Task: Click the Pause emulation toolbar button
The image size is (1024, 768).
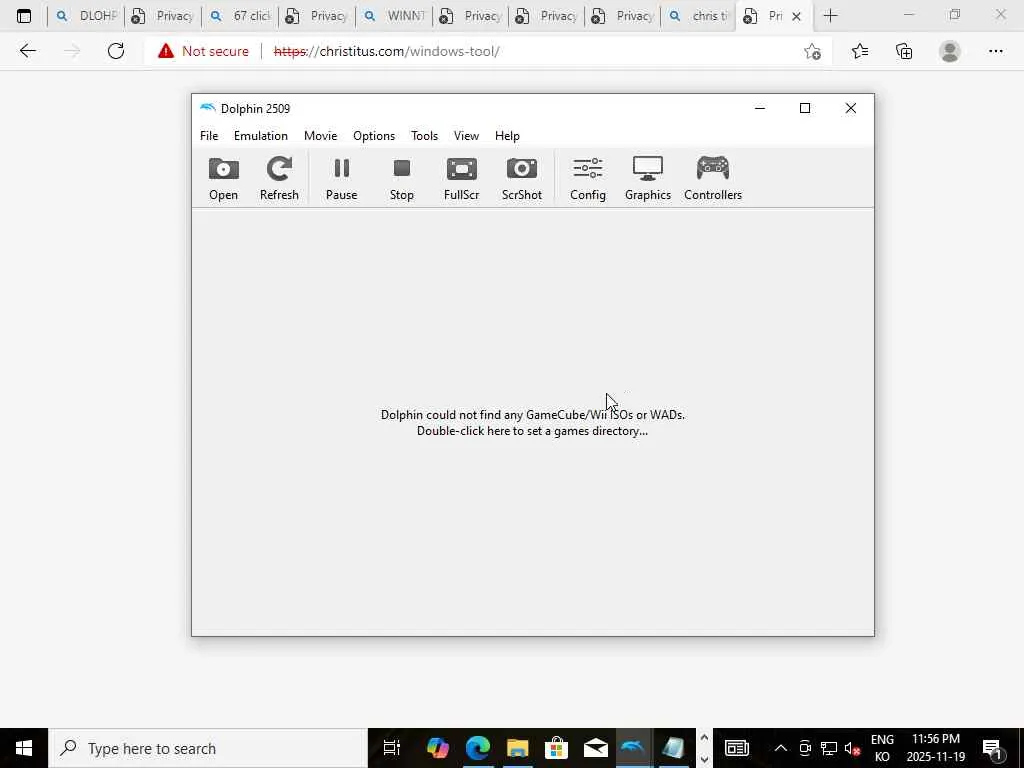Action: (x=342, y=178)
